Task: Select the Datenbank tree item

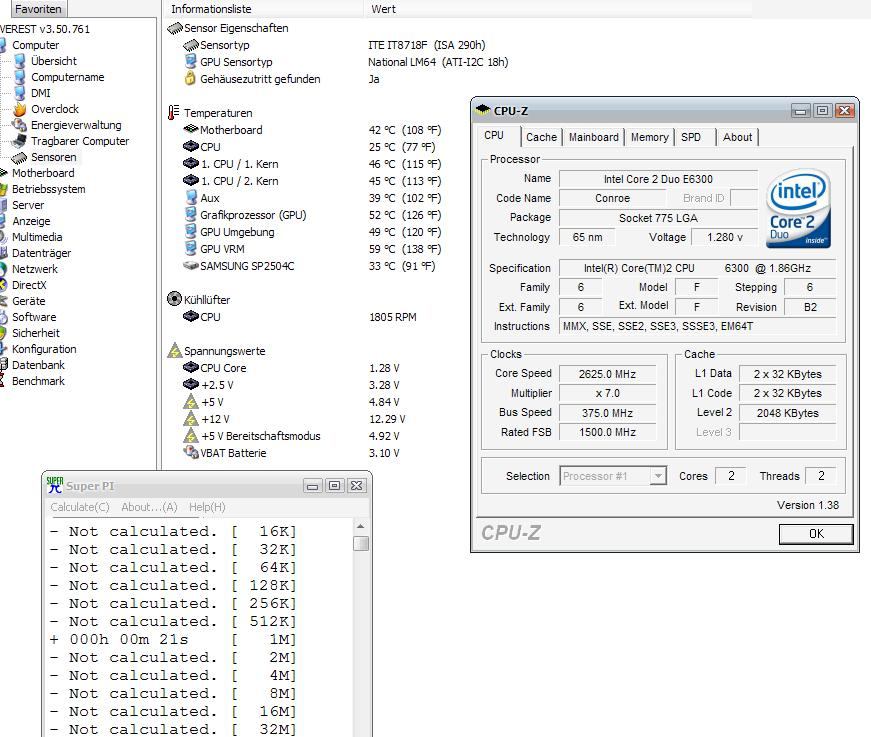Action: pos(38,365)
